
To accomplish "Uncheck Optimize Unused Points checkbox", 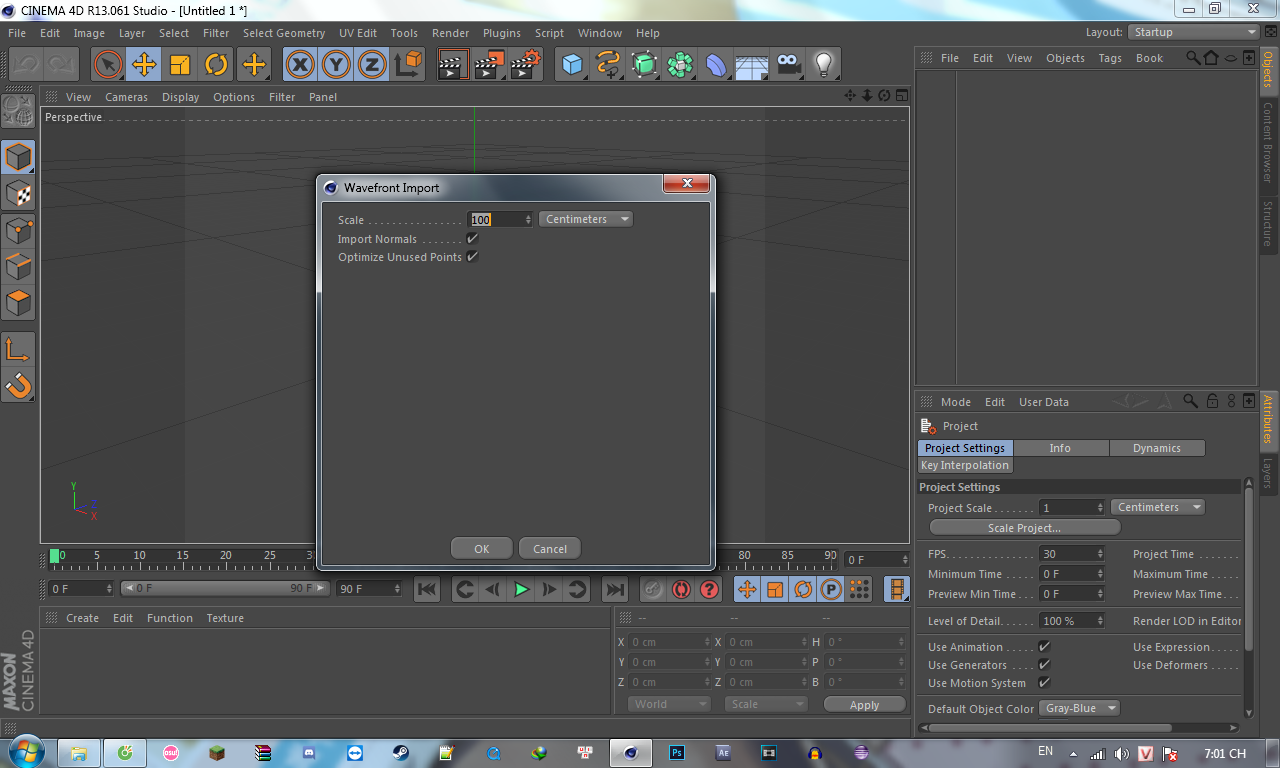I will (472, 257).
